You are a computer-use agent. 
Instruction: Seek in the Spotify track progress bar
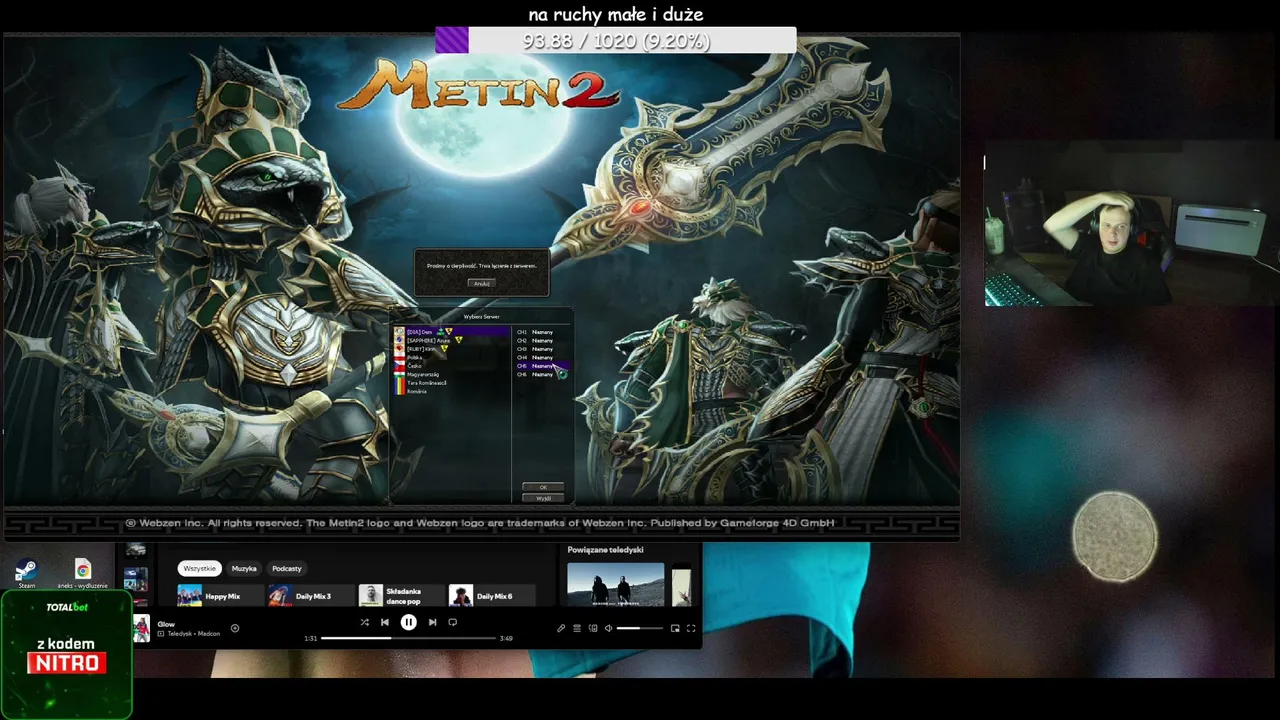pos(408,638)
